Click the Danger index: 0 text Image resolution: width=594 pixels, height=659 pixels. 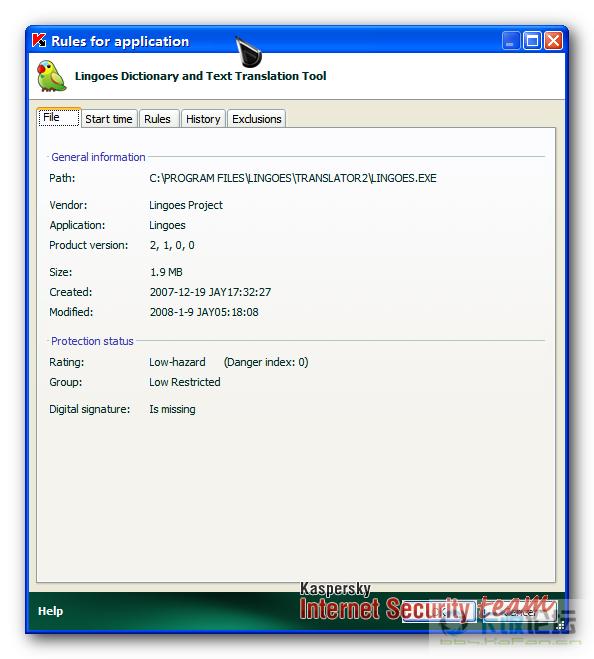(x=266, y=362)
